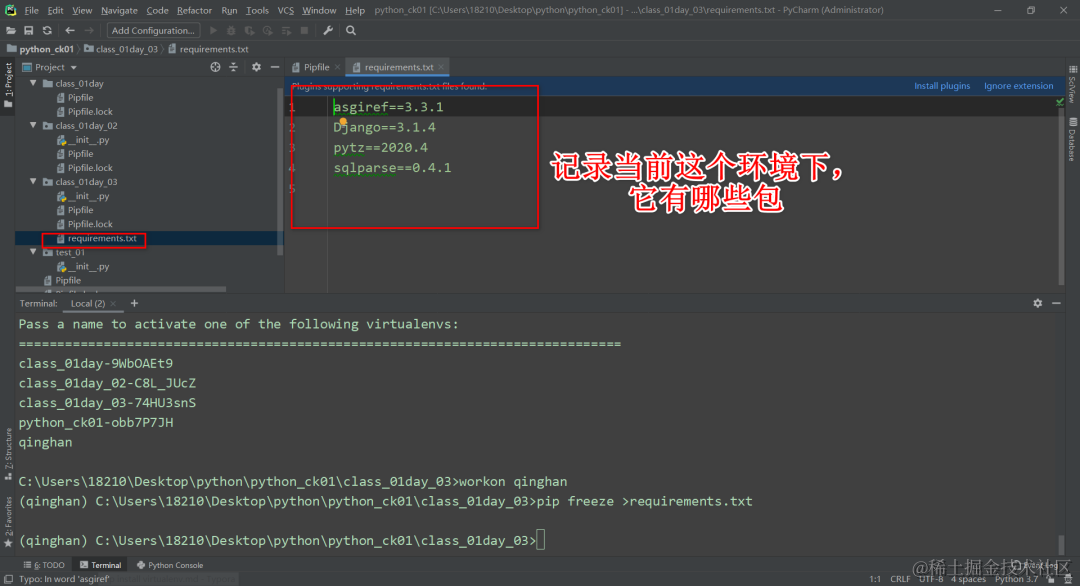Open the VCS menu
The width and height of the screenshot is (1080, 586).
(x=285, y=10)
